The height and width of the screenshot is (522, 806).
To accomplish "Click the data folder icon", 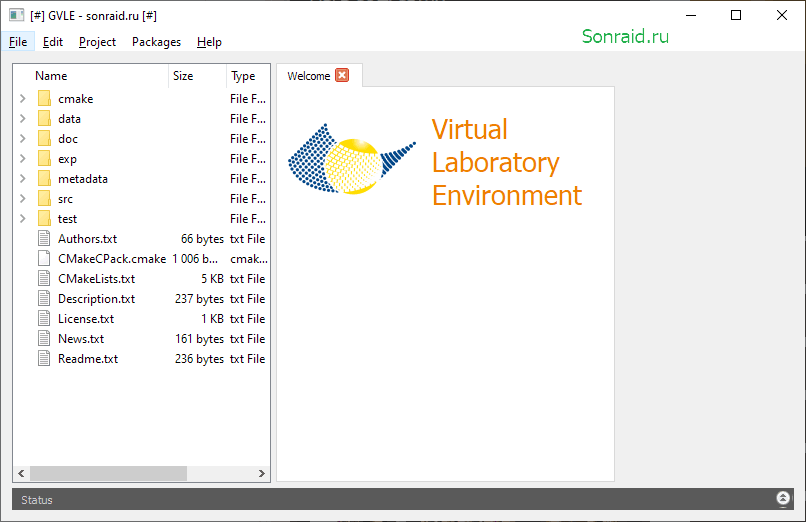I will pos(45,118).
